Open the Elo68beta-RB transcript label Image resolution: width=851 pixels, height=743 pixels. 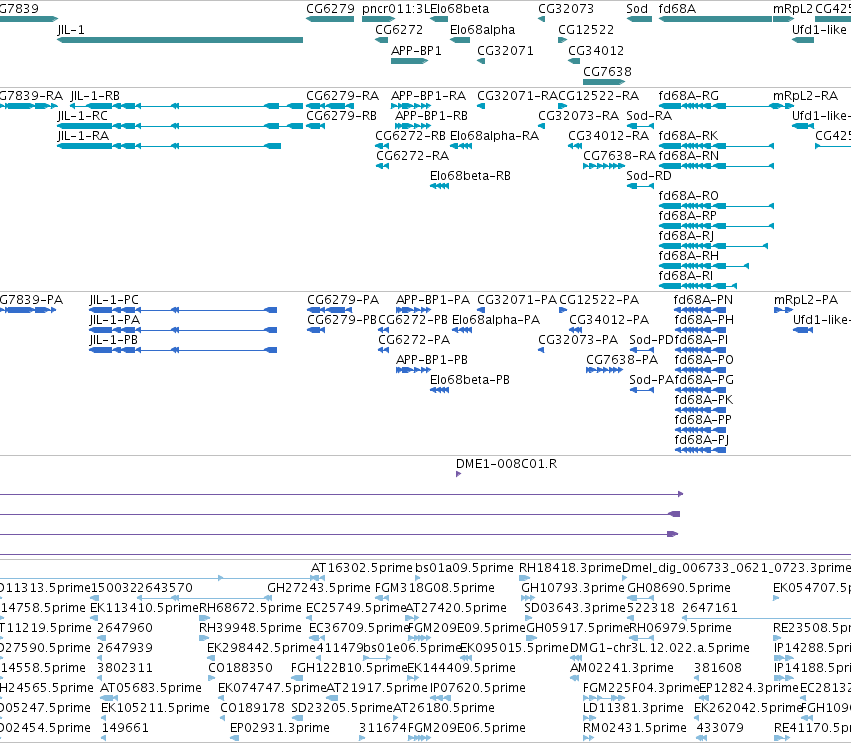pyautogui.click(x=470, y=176)
